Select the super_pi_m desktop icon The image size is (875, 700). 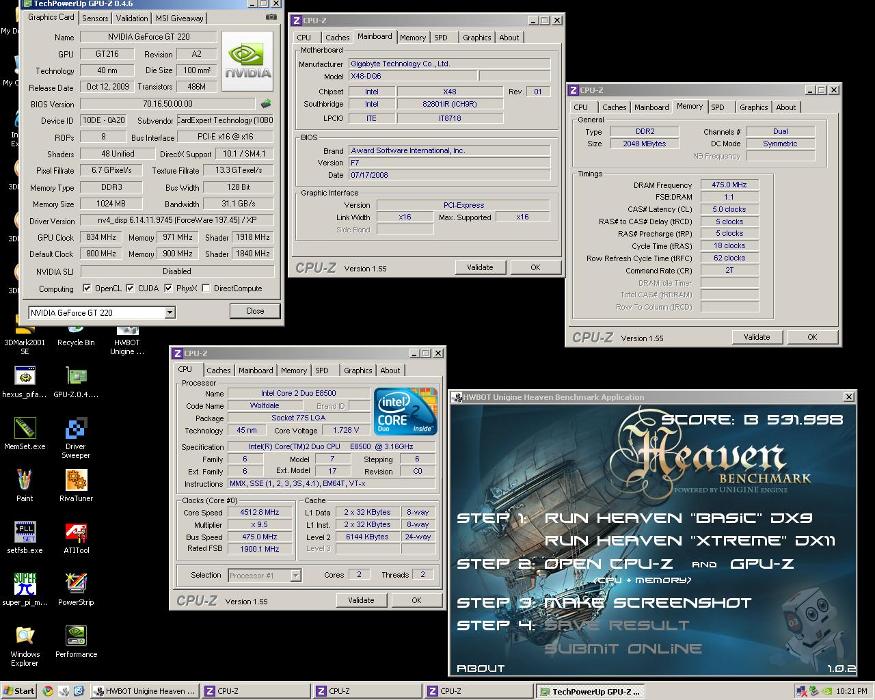click(x=24, y=589)
